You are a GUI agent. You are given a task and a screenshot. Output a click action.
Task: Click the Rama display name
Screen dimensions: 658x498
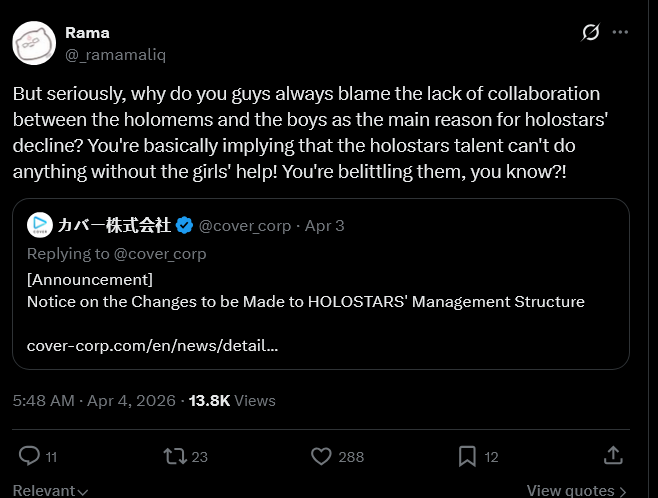(87, 33)
